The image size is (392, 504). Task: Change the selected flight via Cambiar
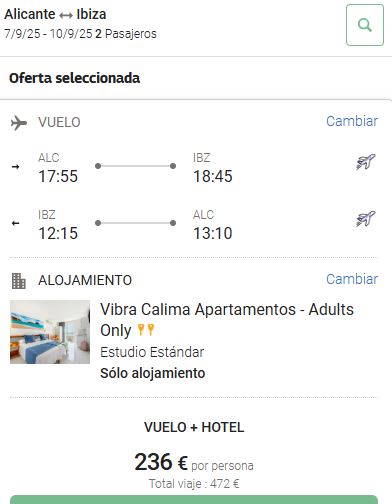(x=352, y=121)
